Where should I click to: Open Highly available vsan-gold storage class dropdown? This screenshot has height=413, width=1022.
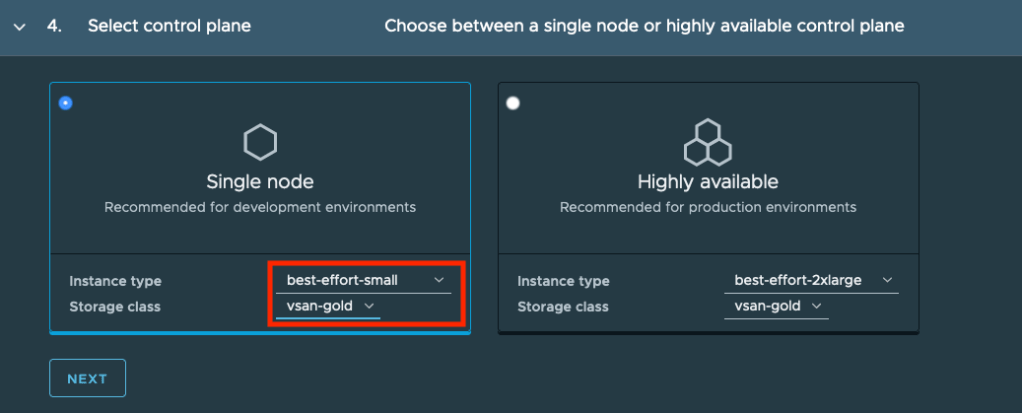776,306
